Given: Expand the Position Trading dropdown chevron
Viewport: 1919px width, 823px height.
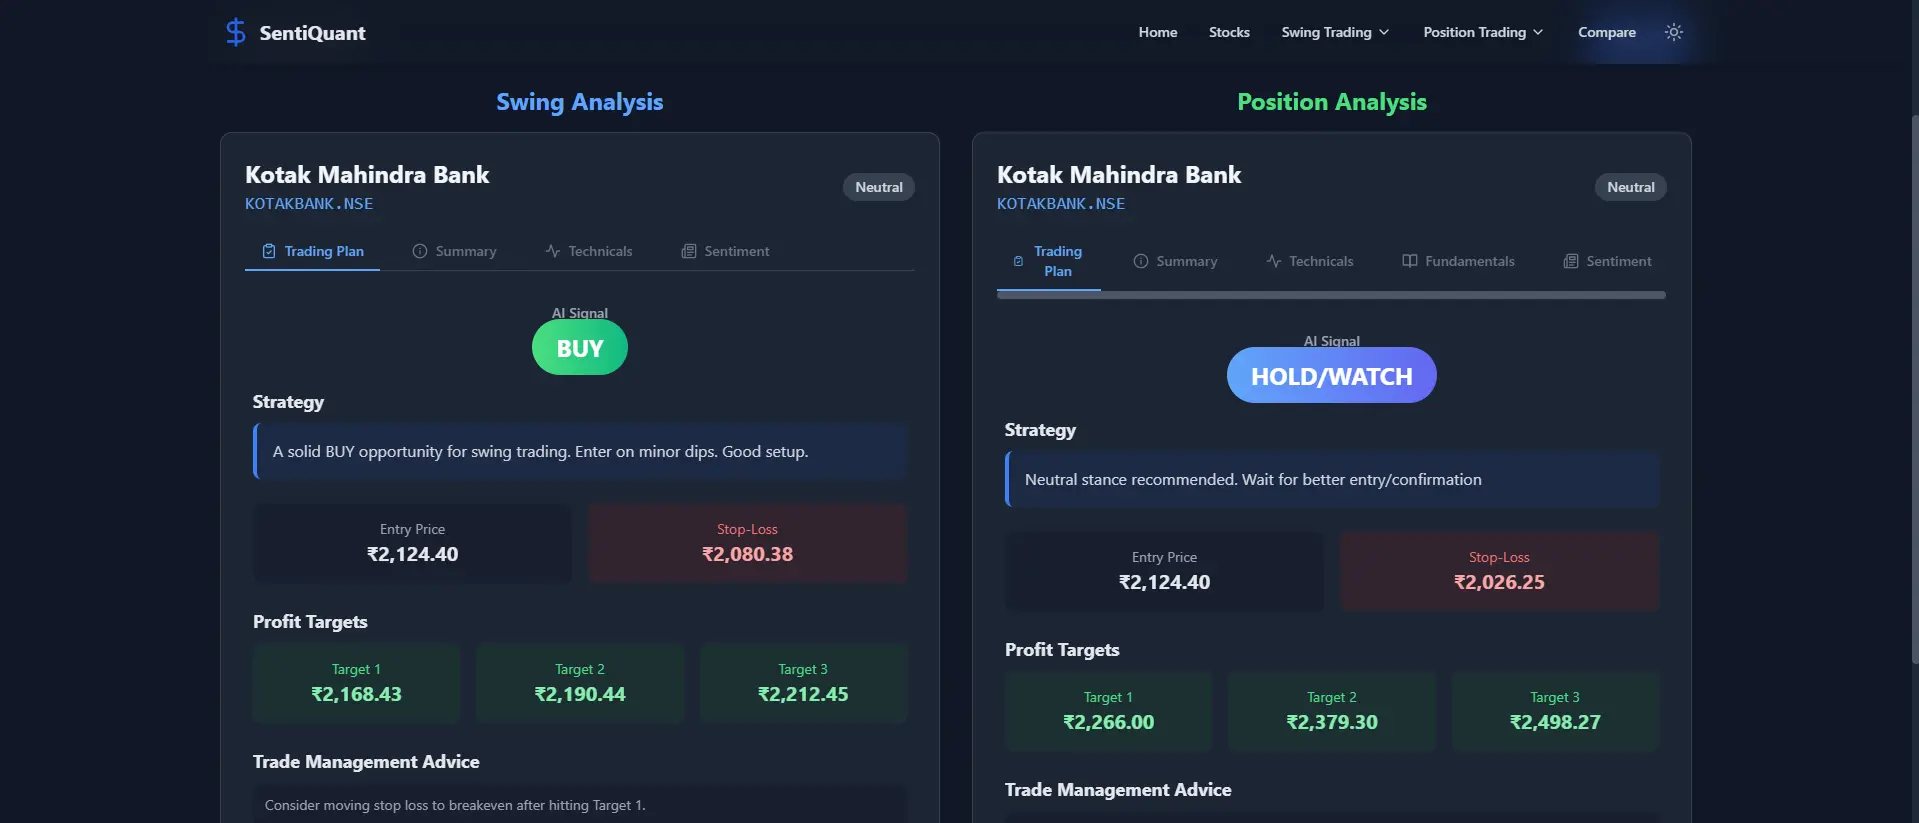Looking at the screenshot, I should 1538,32.
